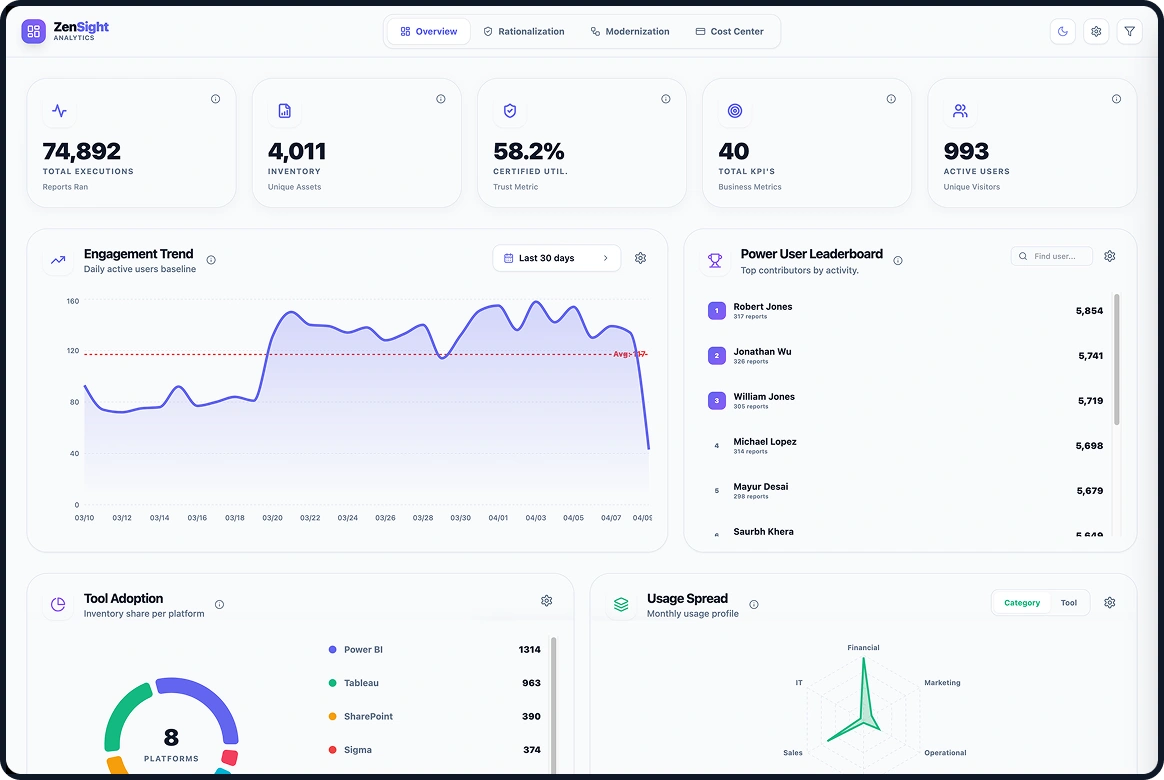
Task: Click the Find user search field
Action: pos(1051,256)
